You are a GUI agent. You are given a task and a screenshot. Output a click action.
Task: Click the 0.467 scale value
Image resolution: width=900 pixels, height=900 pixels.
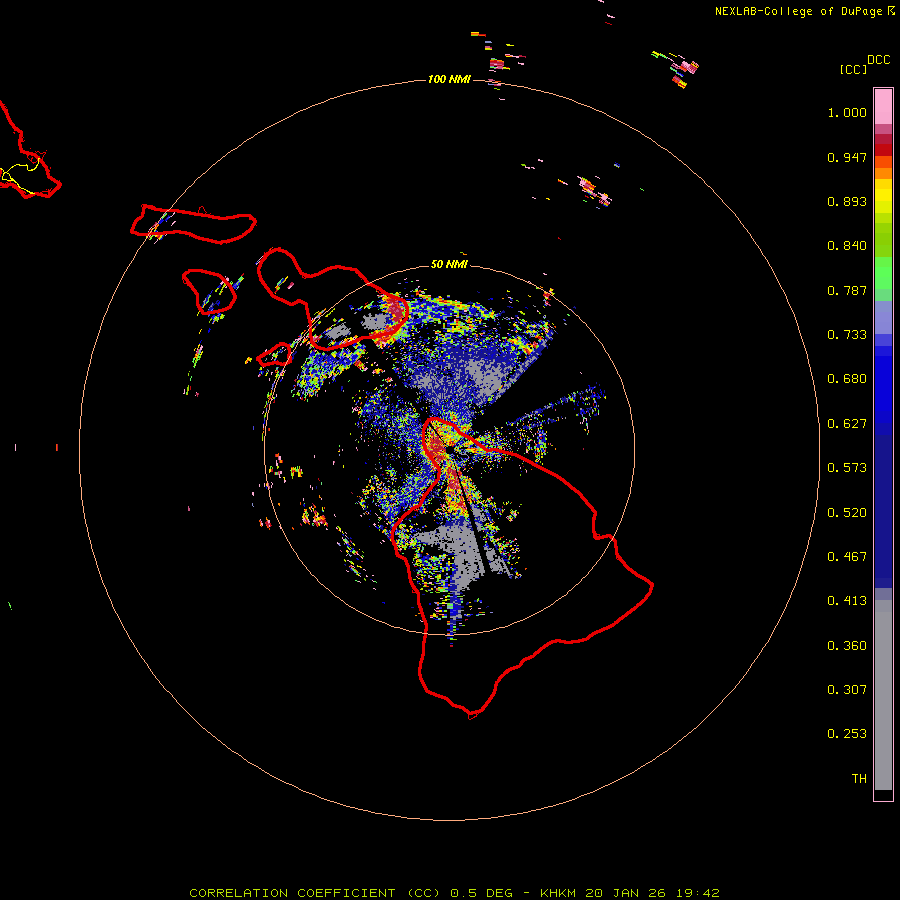[x=847, y=557]
